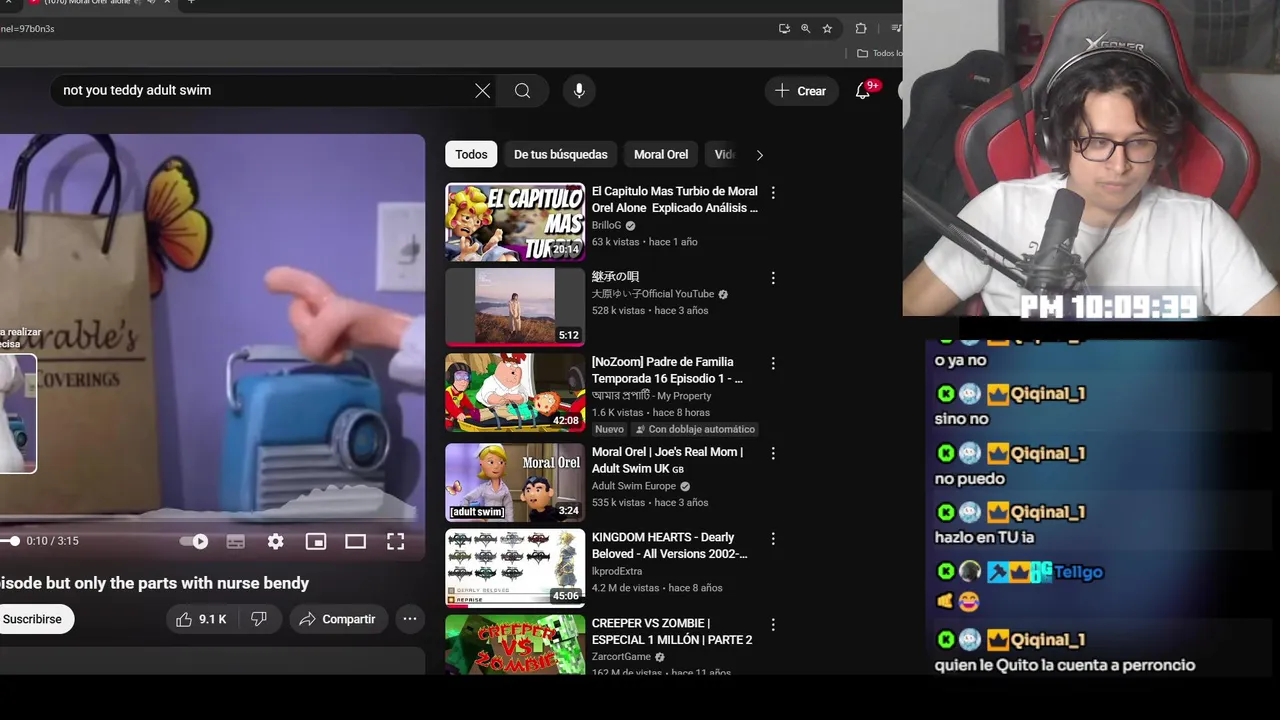Click the Tellgo chat username

coord(1078,572)
